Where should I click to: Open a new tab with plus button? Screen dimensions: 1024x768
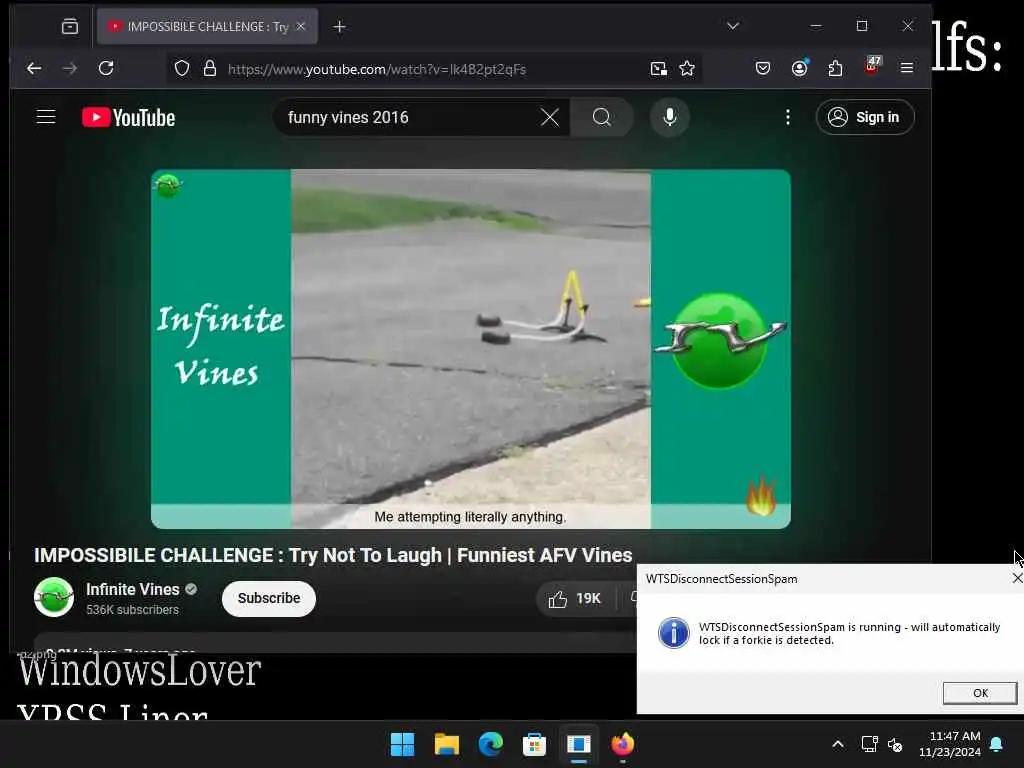tap(339, 27)
